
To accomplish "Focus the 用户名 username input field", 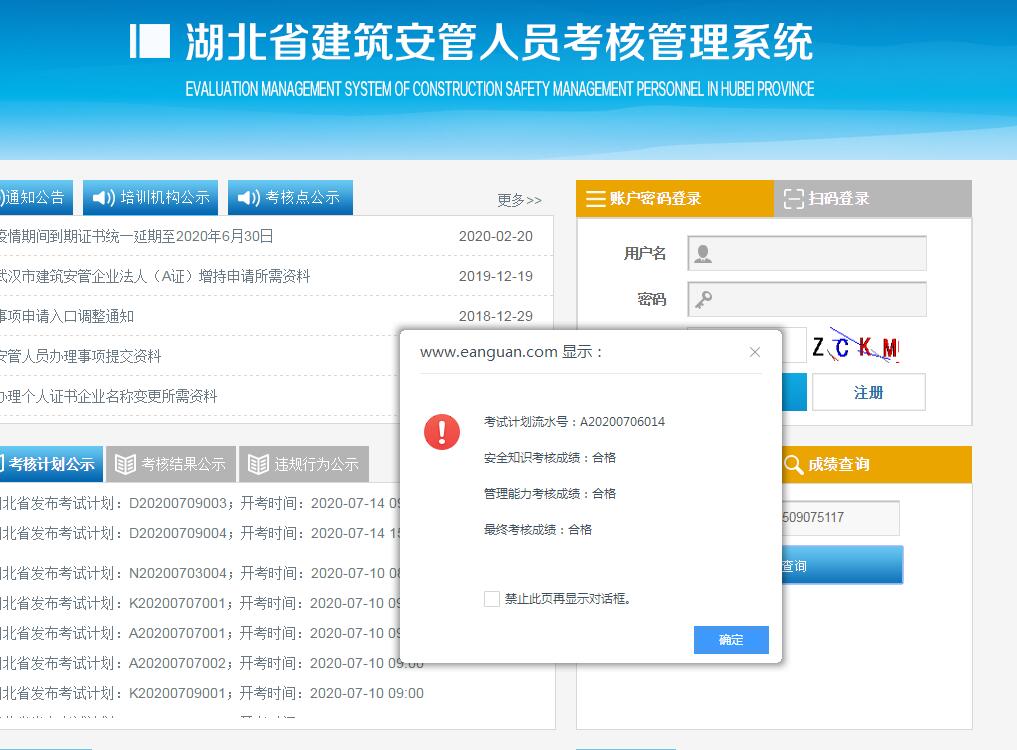I will coord(807,254).
